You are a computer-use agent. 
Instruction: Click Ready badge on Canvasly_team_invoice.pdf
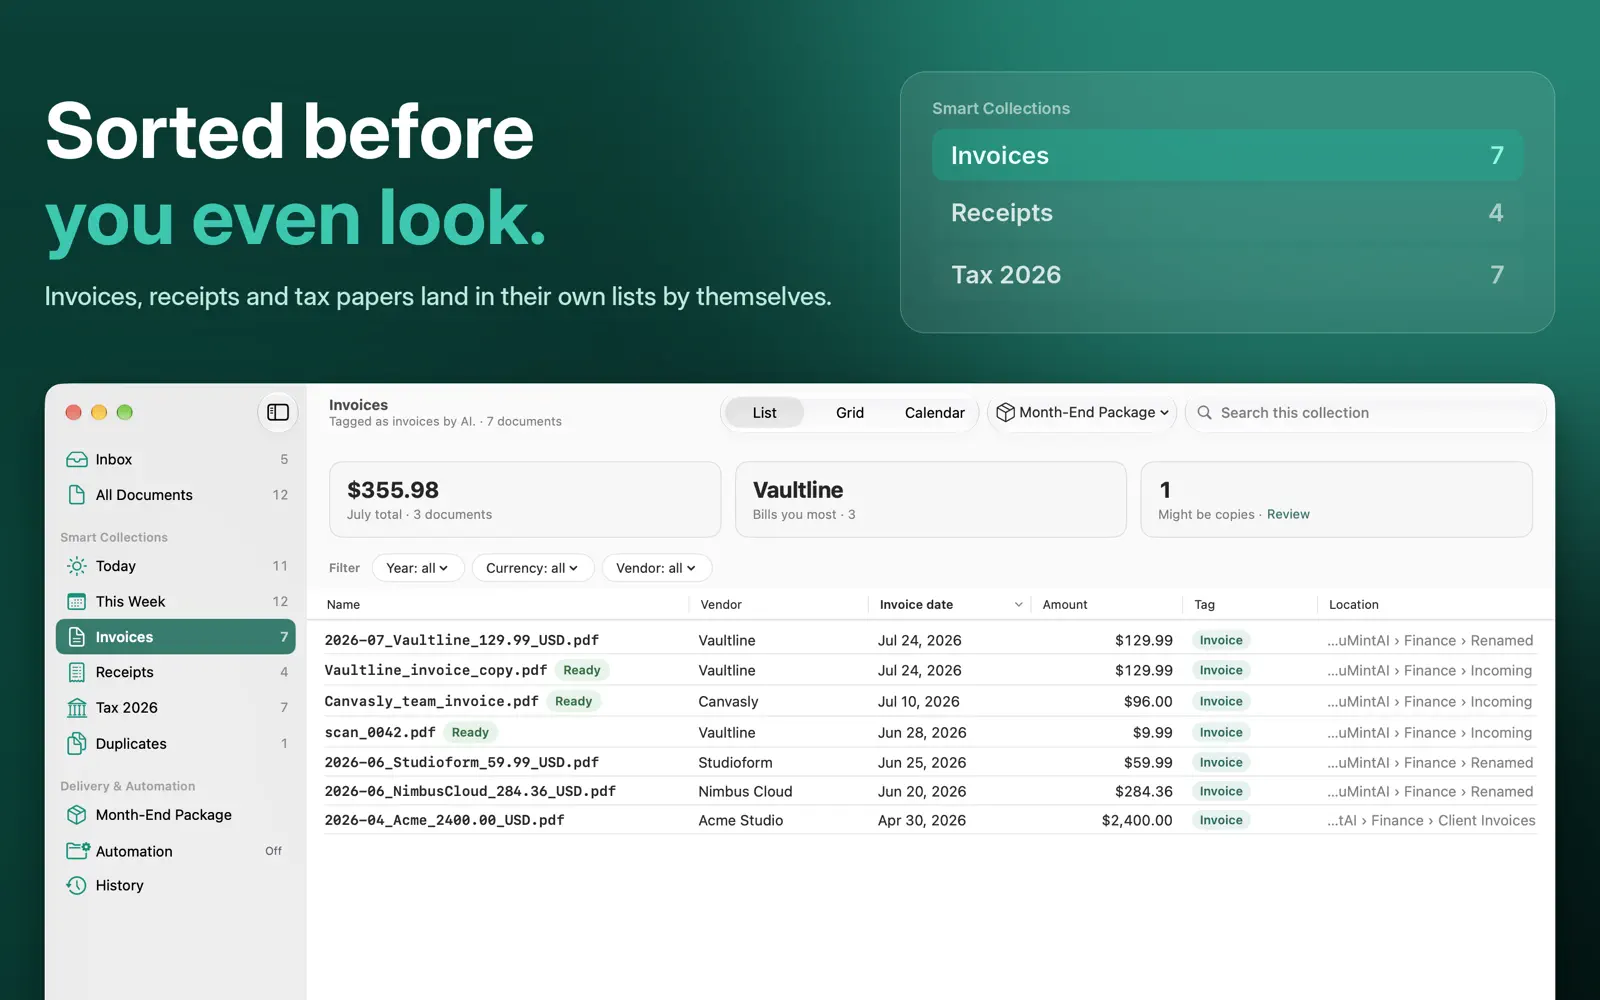point(574,702)
